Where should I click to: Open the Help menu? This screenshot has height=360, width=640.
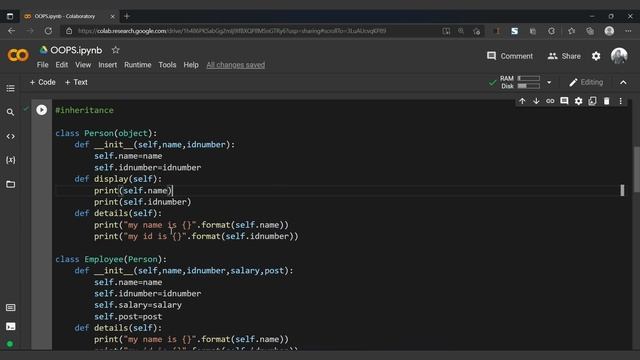coord(191,65)
